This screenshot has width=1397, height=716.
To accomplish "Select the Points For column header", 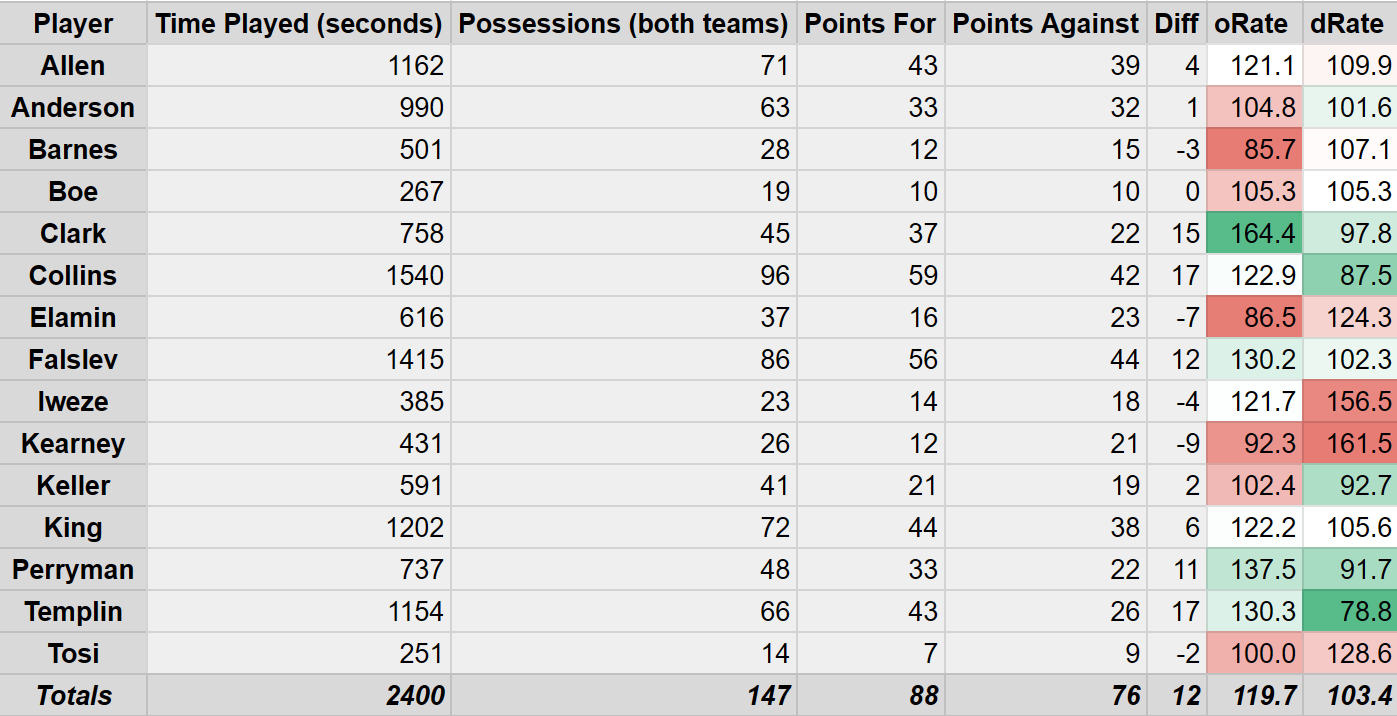I will [x=870, y=23].
